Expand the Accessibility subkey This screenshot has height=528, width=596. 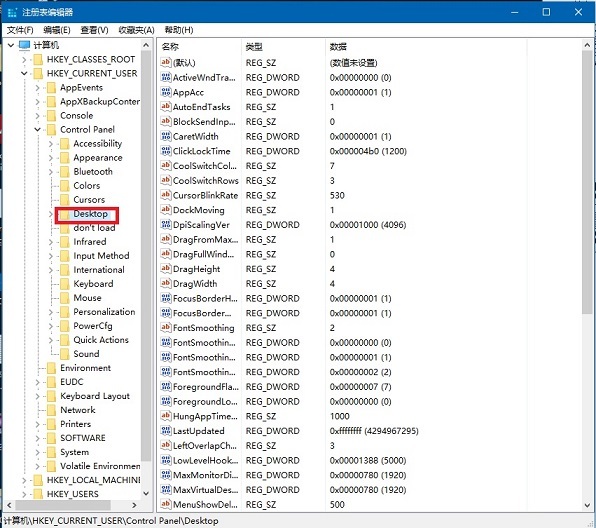point(51,144)
